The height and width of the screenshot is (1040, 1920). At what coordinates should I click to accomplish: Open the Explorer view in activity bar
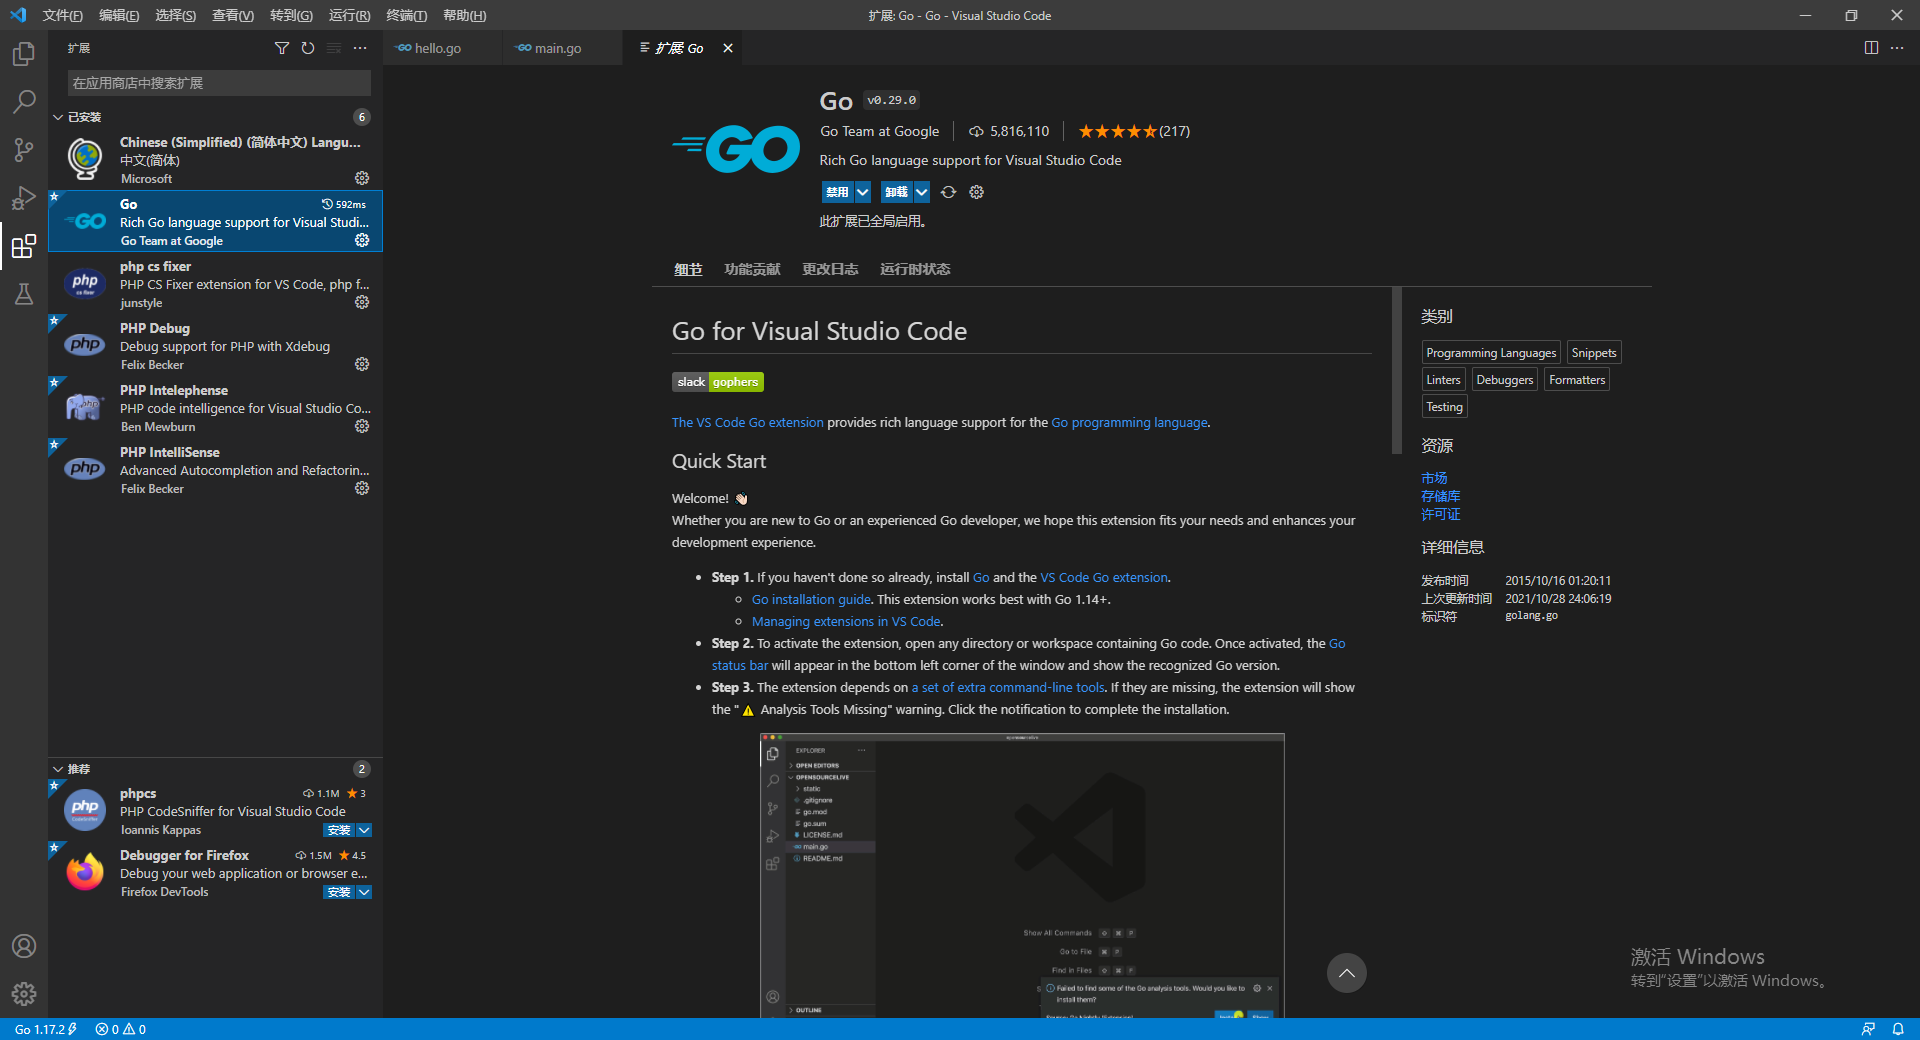click(x=24, y=53)
